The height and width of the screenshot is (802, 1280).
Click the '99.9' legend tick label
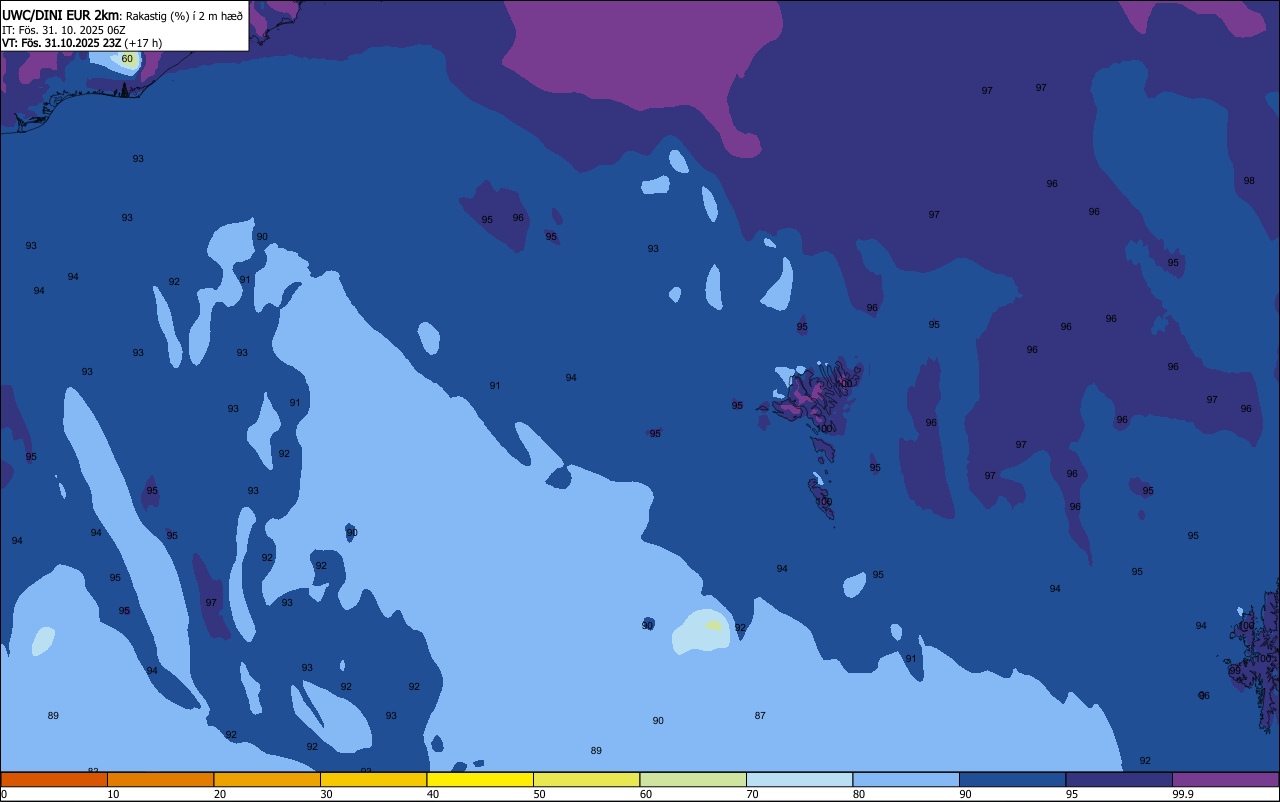[1183, 794]
